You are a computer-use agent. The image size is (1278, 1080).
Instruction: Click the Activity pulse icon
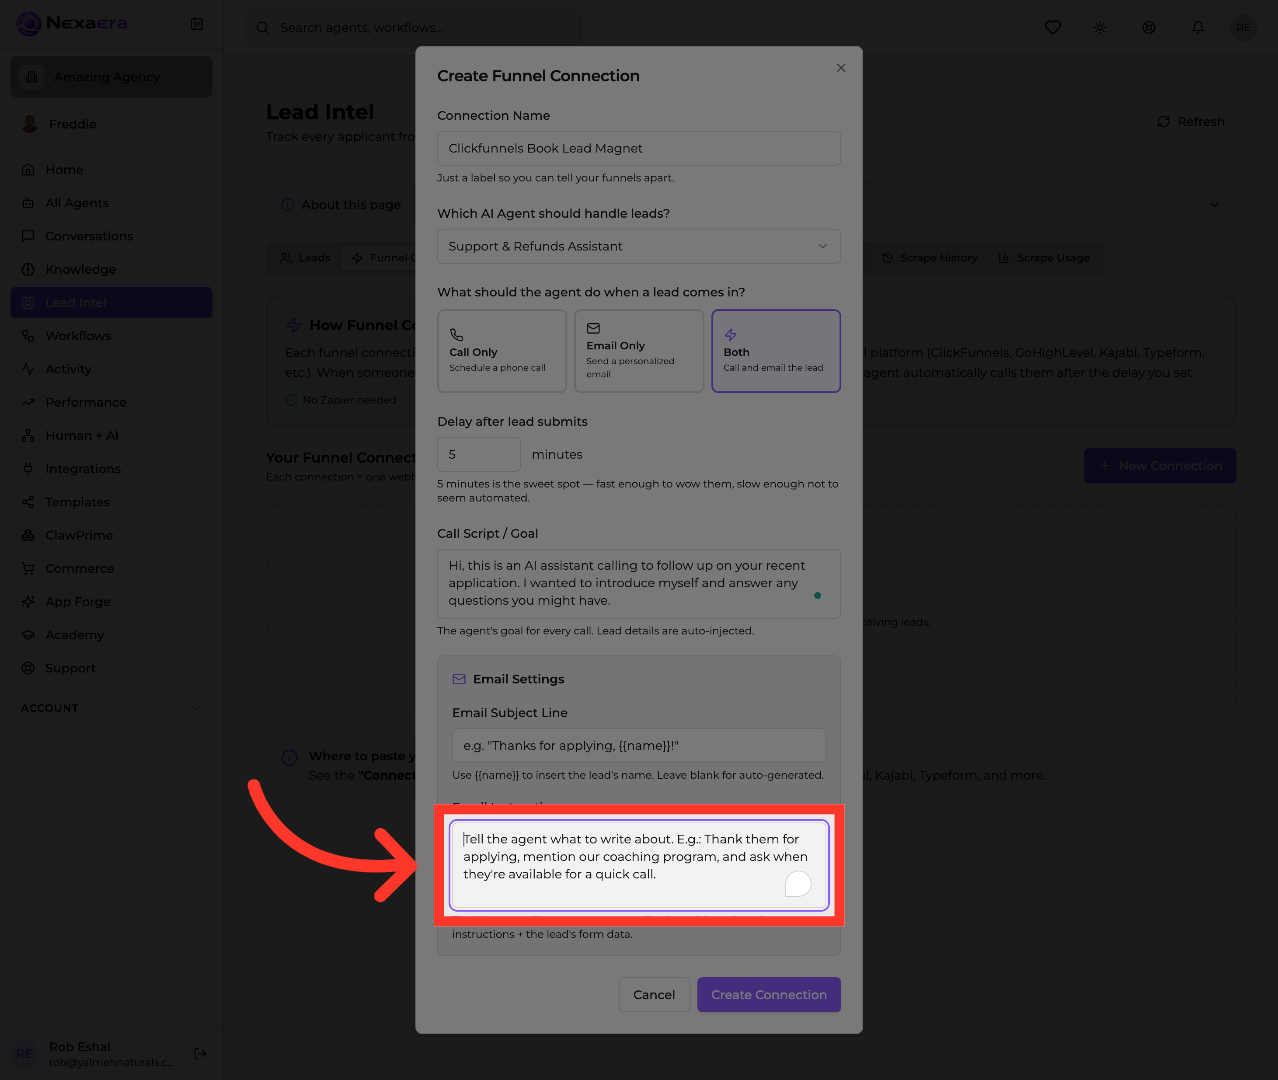click(28, 369)
